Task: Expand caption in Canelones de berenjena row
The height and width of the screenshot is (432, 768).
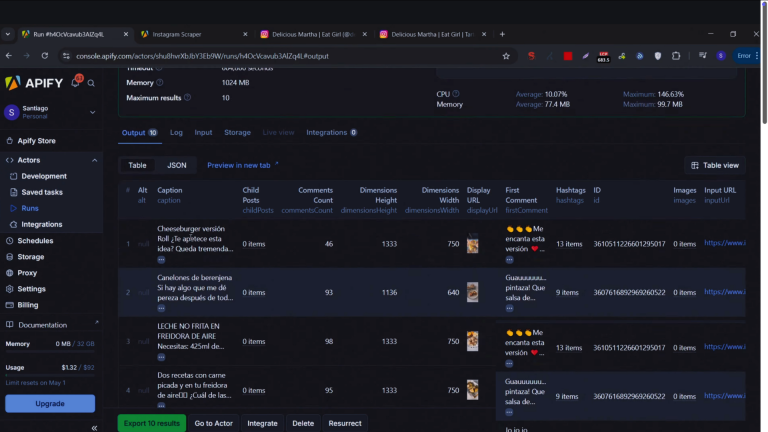Action: click(161, 308)
